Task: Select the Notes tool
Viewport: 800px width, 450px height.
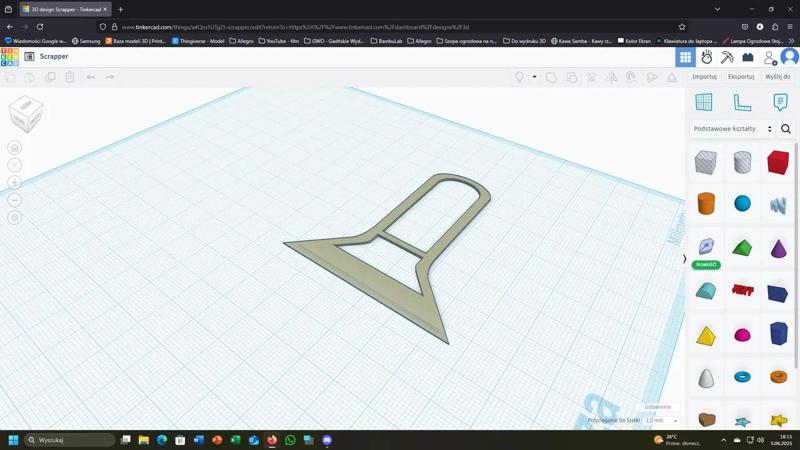Action: (x=780, y=102)
